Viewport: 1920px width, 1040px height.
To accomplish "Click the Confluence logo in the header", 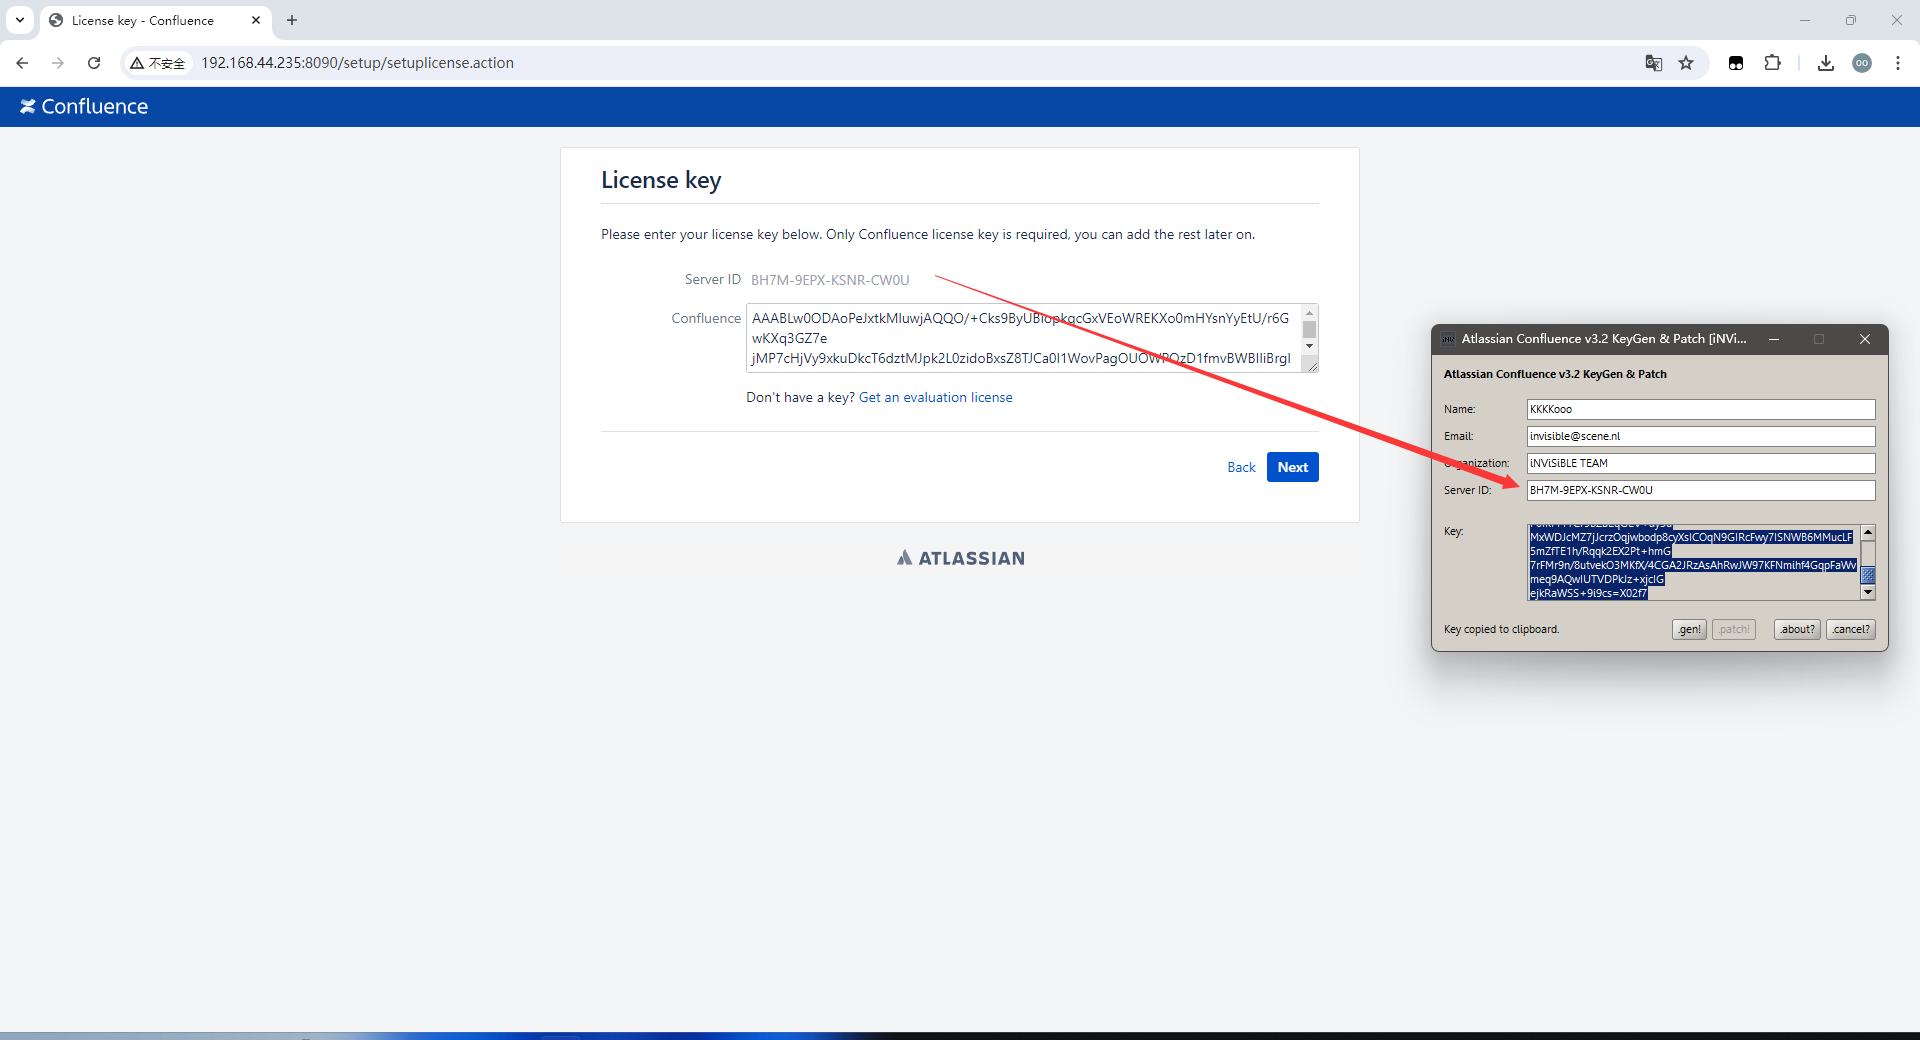I will click(x=84, y=107).
